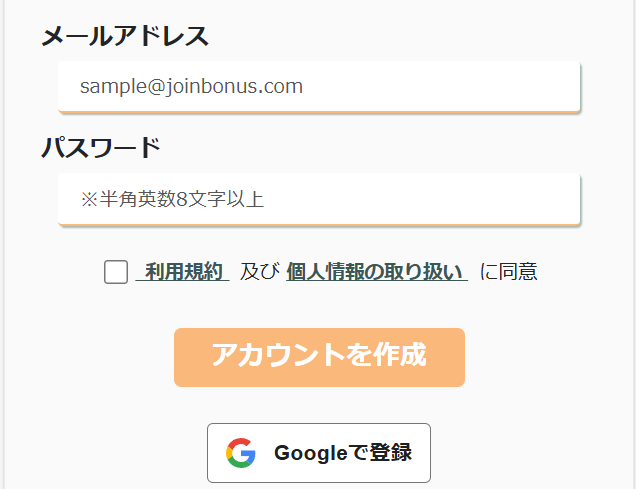Click the Google G logo icon
636x489 pixels.
(x=241, y=453)
